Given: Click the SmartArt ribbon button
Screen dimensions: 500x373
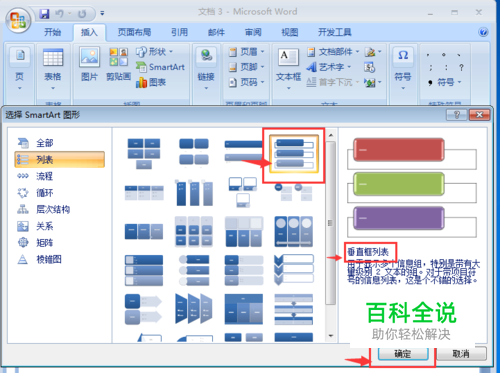Looking at the screenshot, I should pos(160,67).
